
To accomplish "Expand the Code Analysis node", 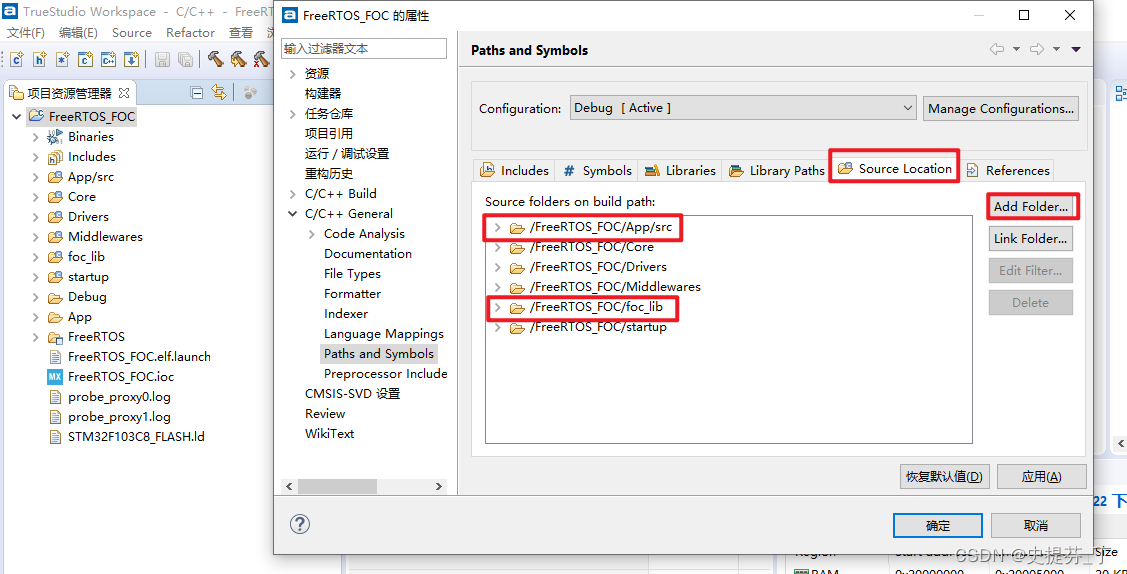I will coord(311,234).
